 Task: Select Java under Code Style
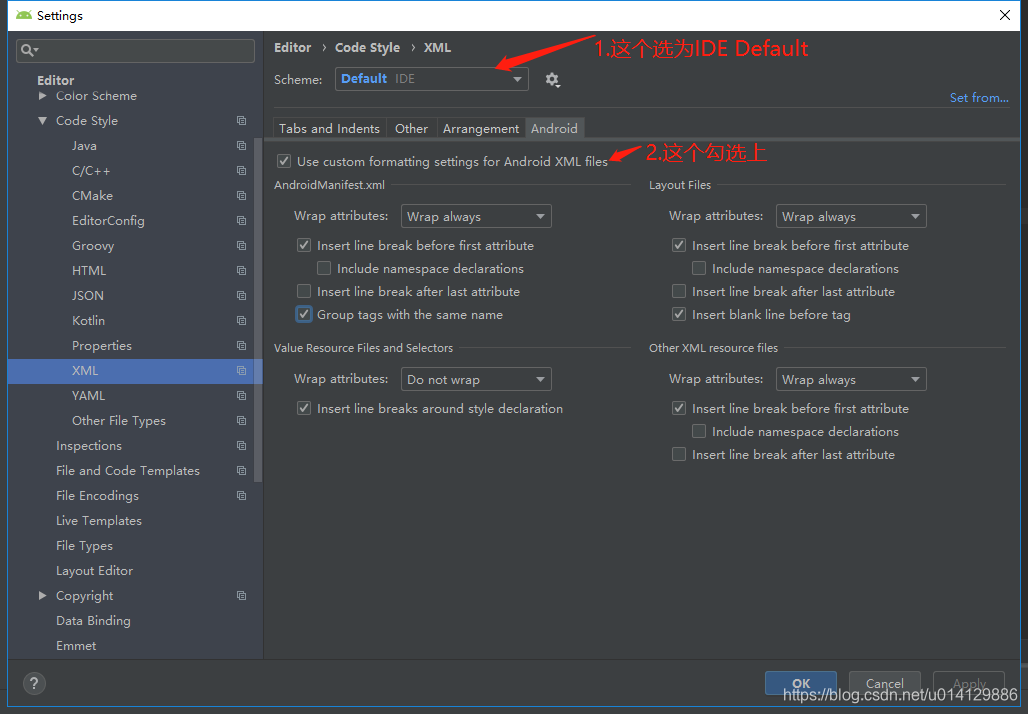tap(84, 146)
